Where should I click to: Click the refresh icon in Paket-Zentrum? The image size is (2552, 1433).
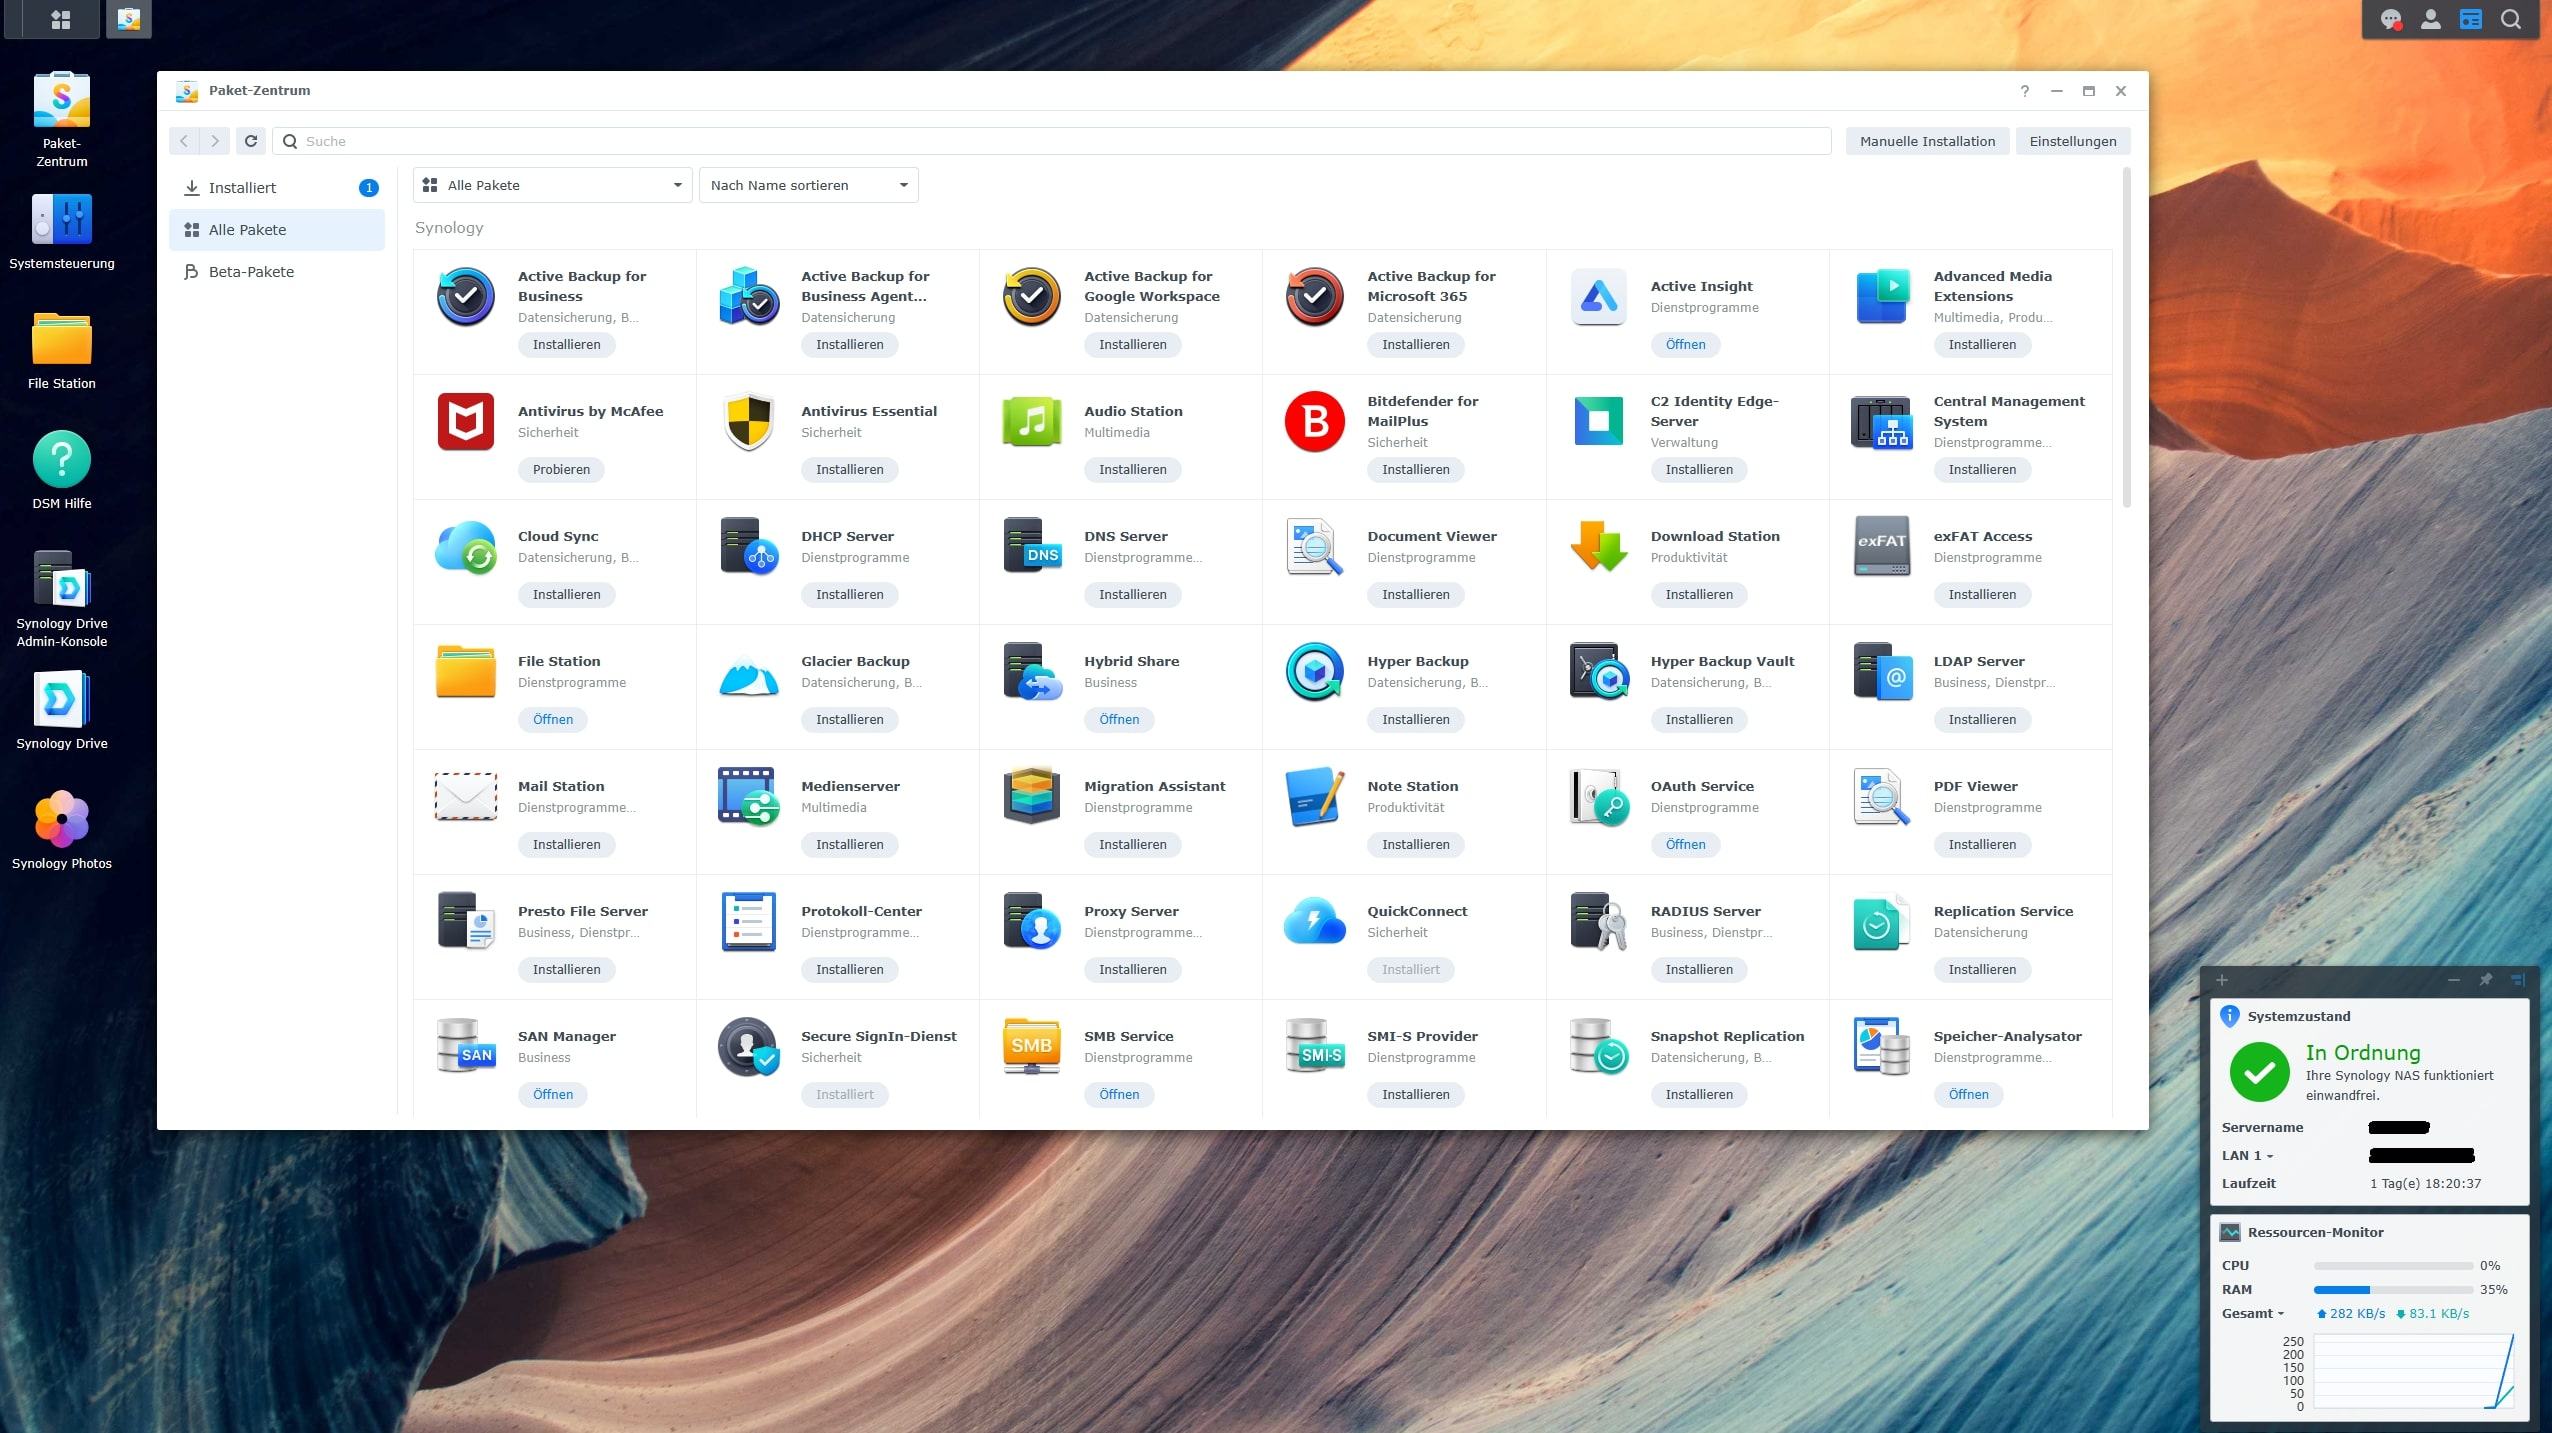click(251, 141)
